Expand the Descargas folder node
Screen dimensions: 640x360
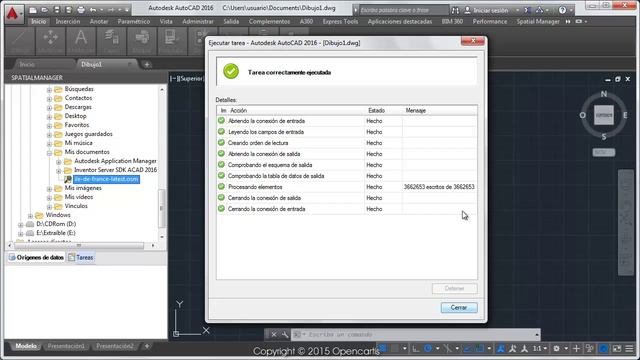(x=49, y=107)
